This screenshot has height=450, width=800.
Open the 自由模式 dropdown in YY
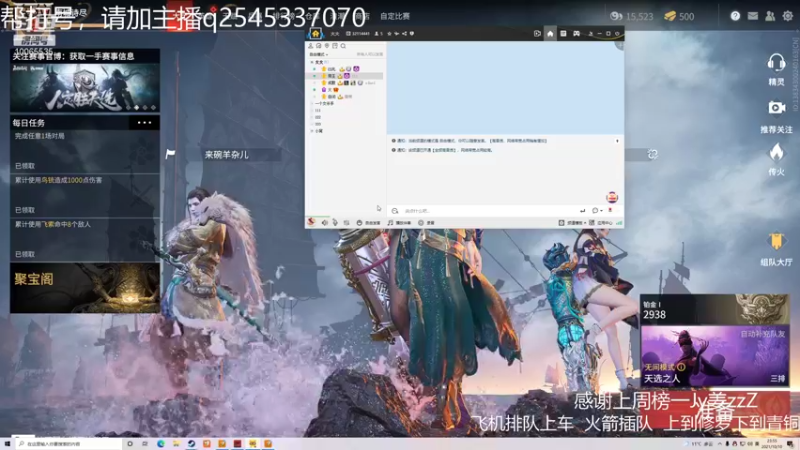[x=319, y=54]
